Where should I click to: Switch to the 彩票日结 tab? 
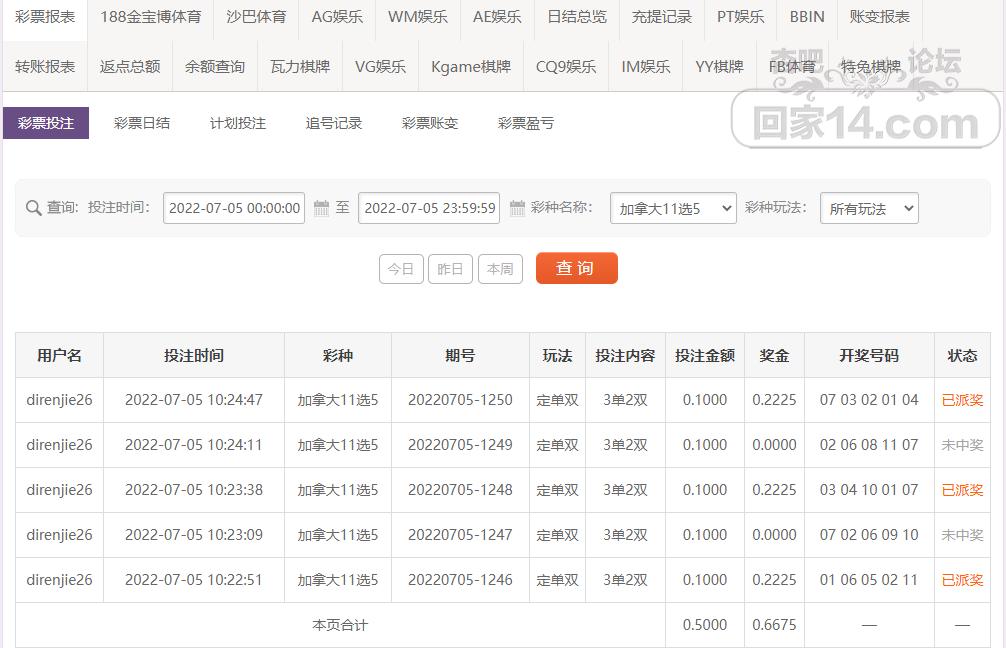click(141, 123)
